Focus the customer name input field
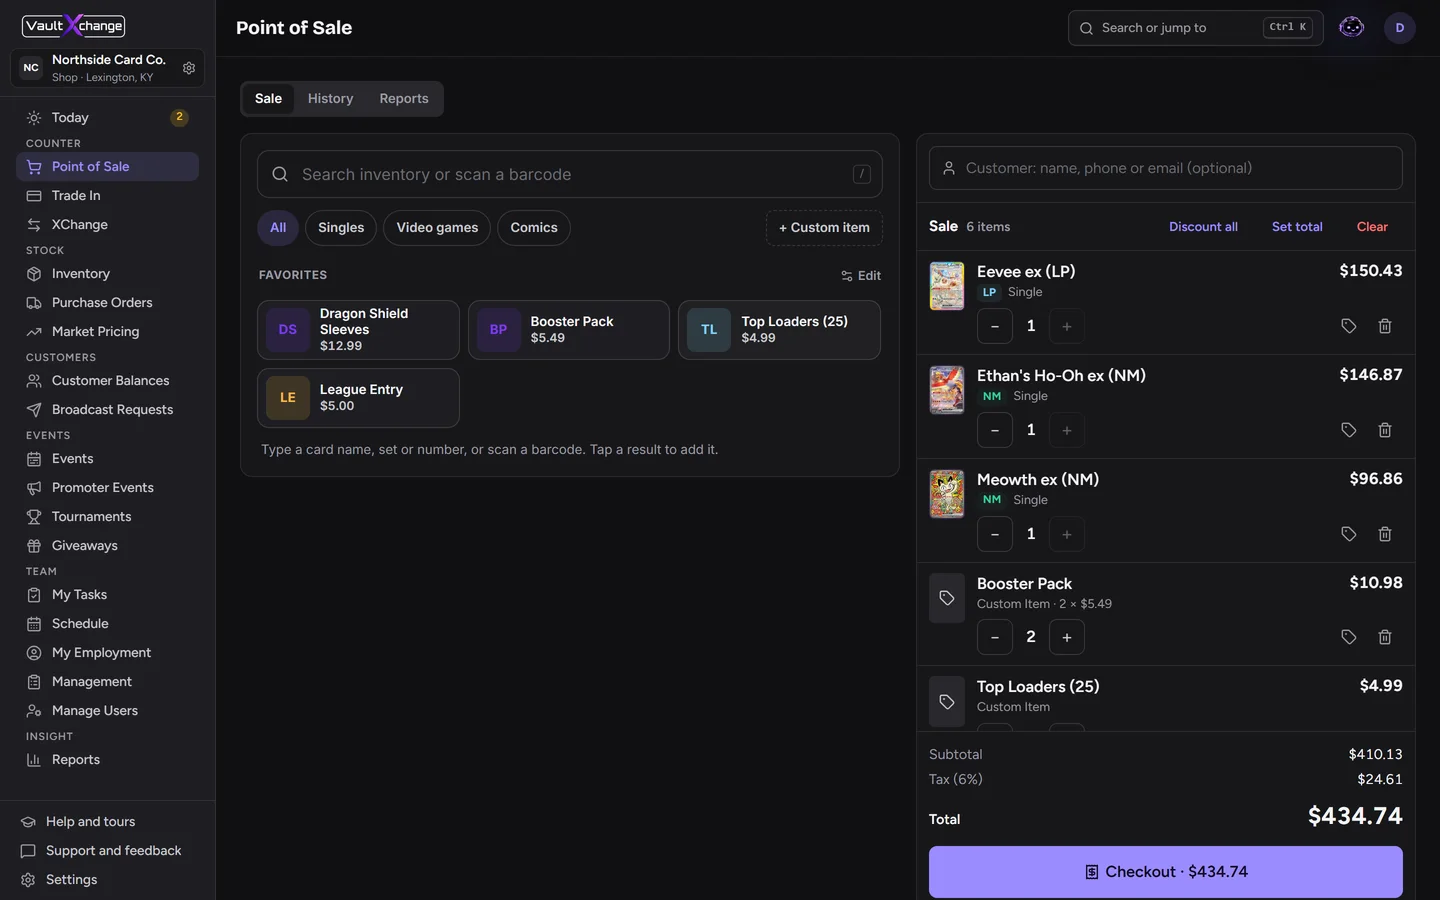Viewport: 1440px width, 900px height. pyautogui.click(x=1166, y=168)
